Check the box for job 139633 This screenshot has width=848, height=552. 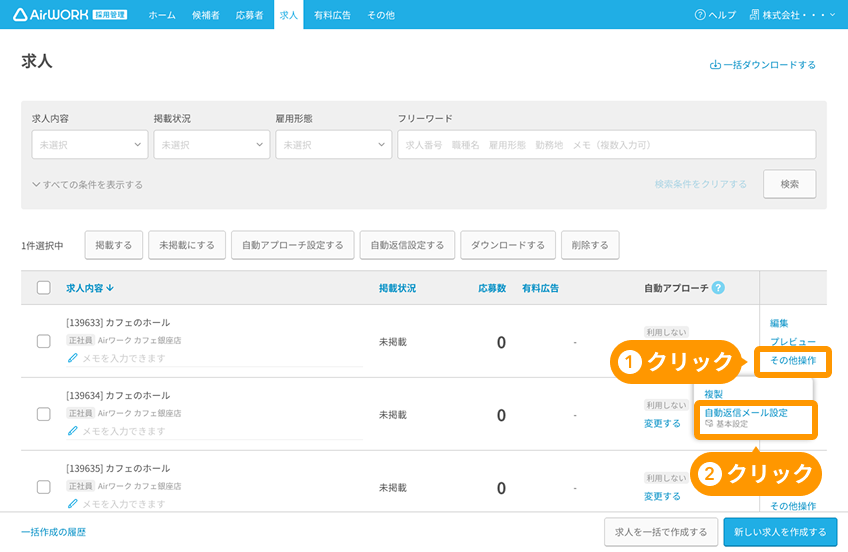pyautogui.click(x=44, y=341)
